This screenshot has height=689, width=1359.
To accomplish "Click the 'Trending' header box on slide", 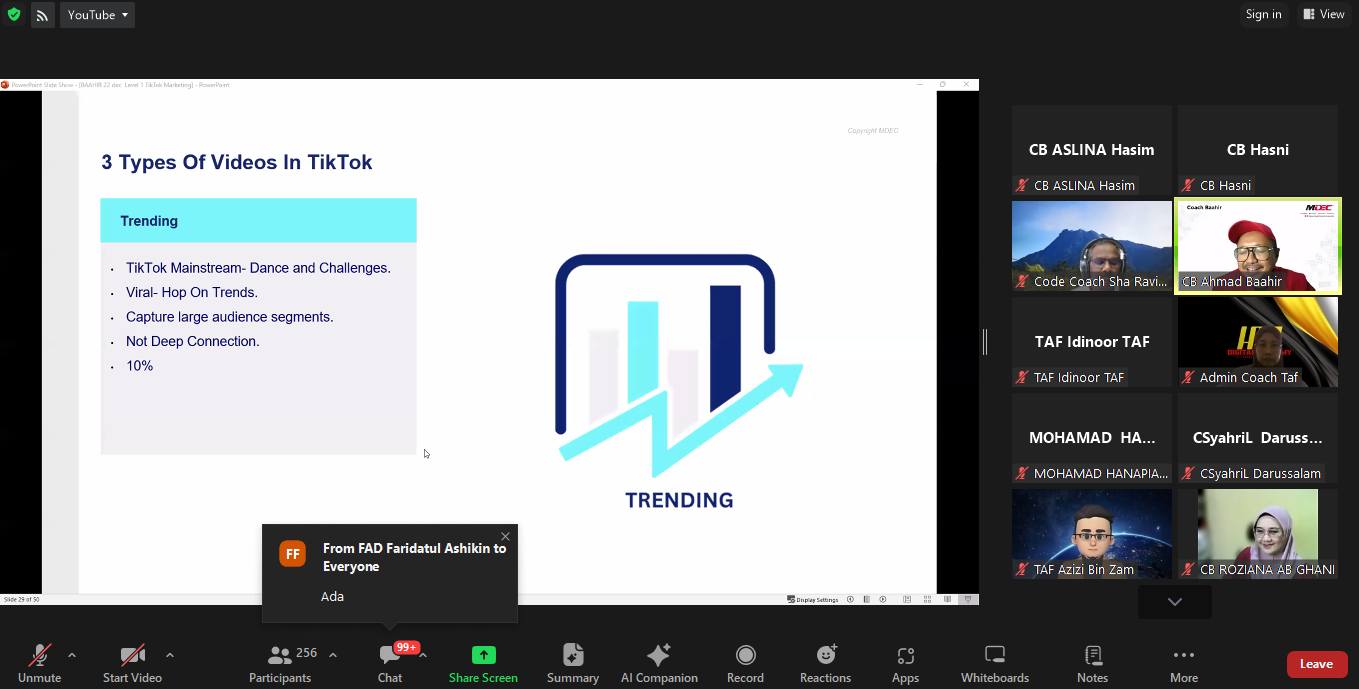I will 258,220.
